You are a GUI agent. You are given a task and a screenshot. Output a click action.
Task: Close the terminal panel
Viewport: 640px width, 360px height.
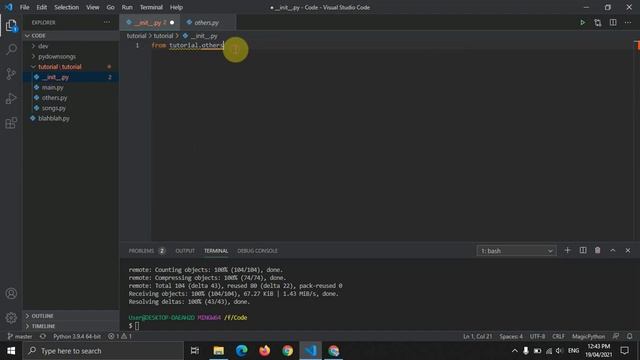[628, 250]
